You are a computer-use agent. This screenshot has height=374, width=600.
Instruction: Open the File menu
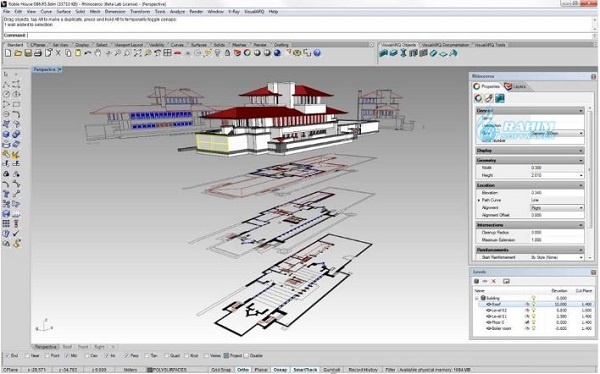click(x=7, y=12)
